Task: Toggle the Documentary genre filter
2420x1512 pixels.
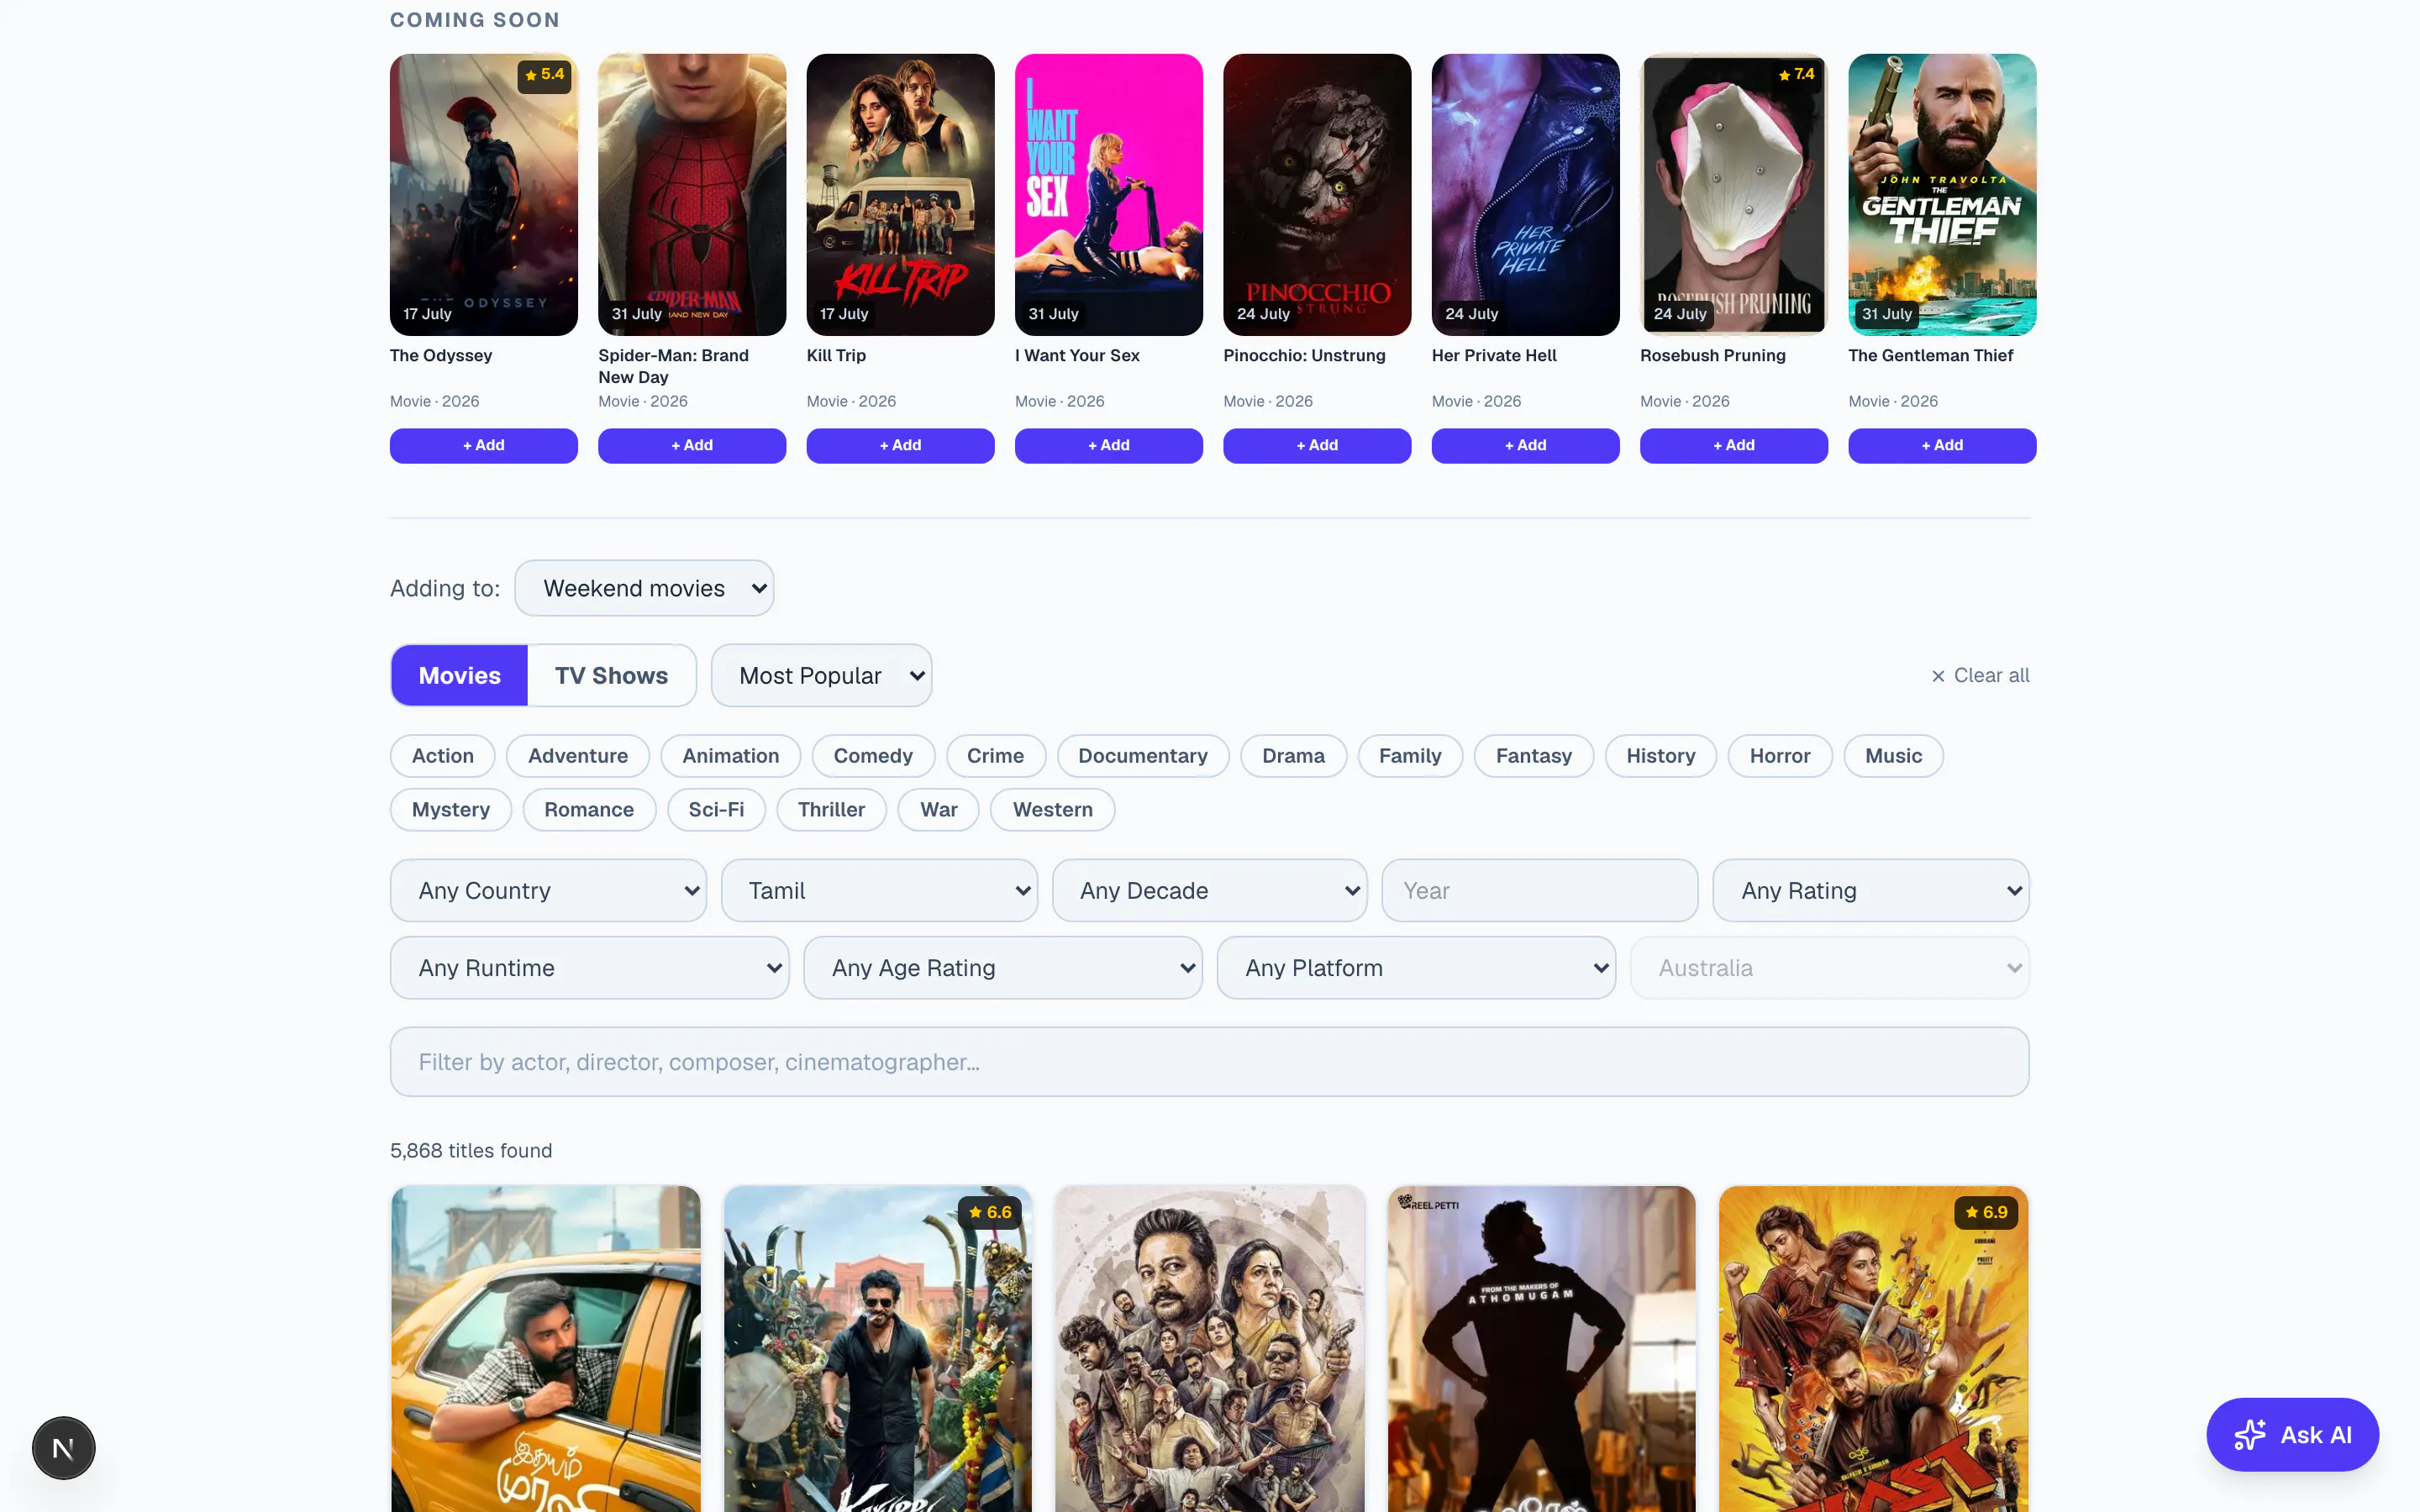Action: [x=1142, y=756]
